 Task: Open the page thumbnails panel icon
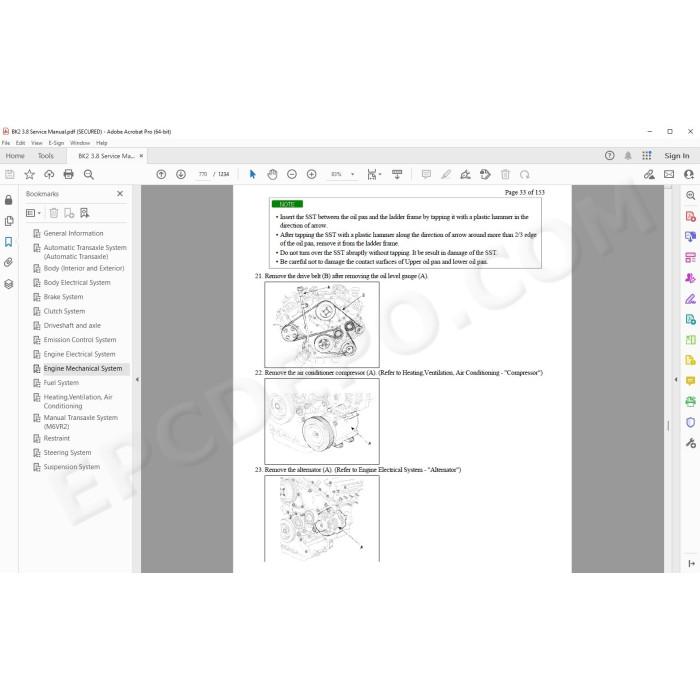click(x=8, y=221)
